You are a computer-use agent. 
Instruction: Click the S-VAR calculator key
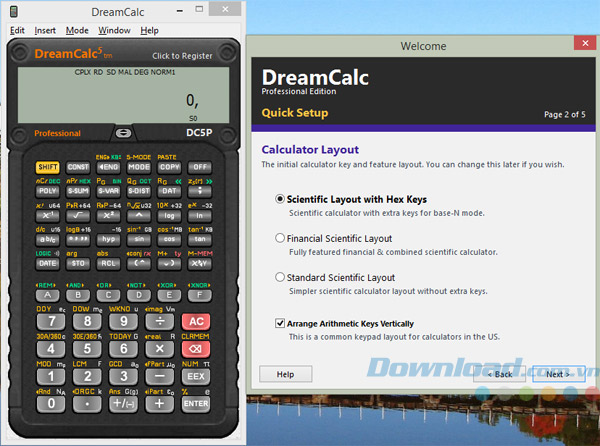coord(108,191)
